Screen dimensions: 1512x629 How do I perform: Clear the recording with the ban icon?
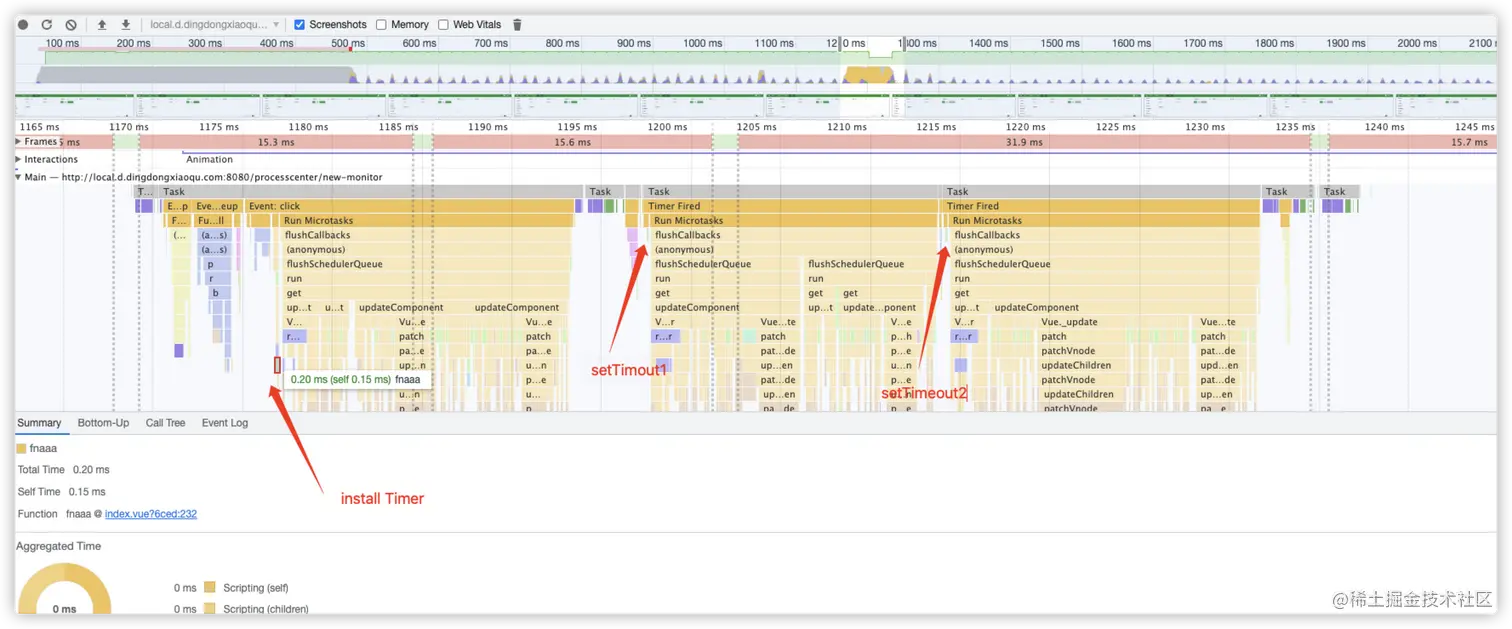coord(71,25)
